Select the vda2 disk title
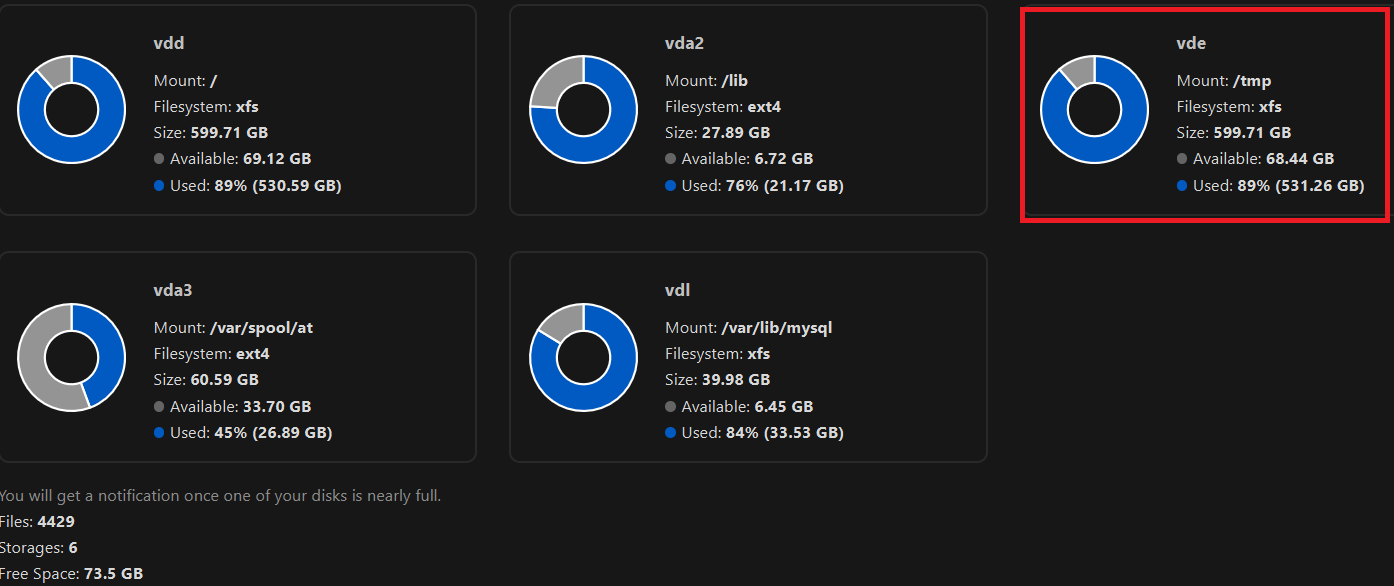 685,43
